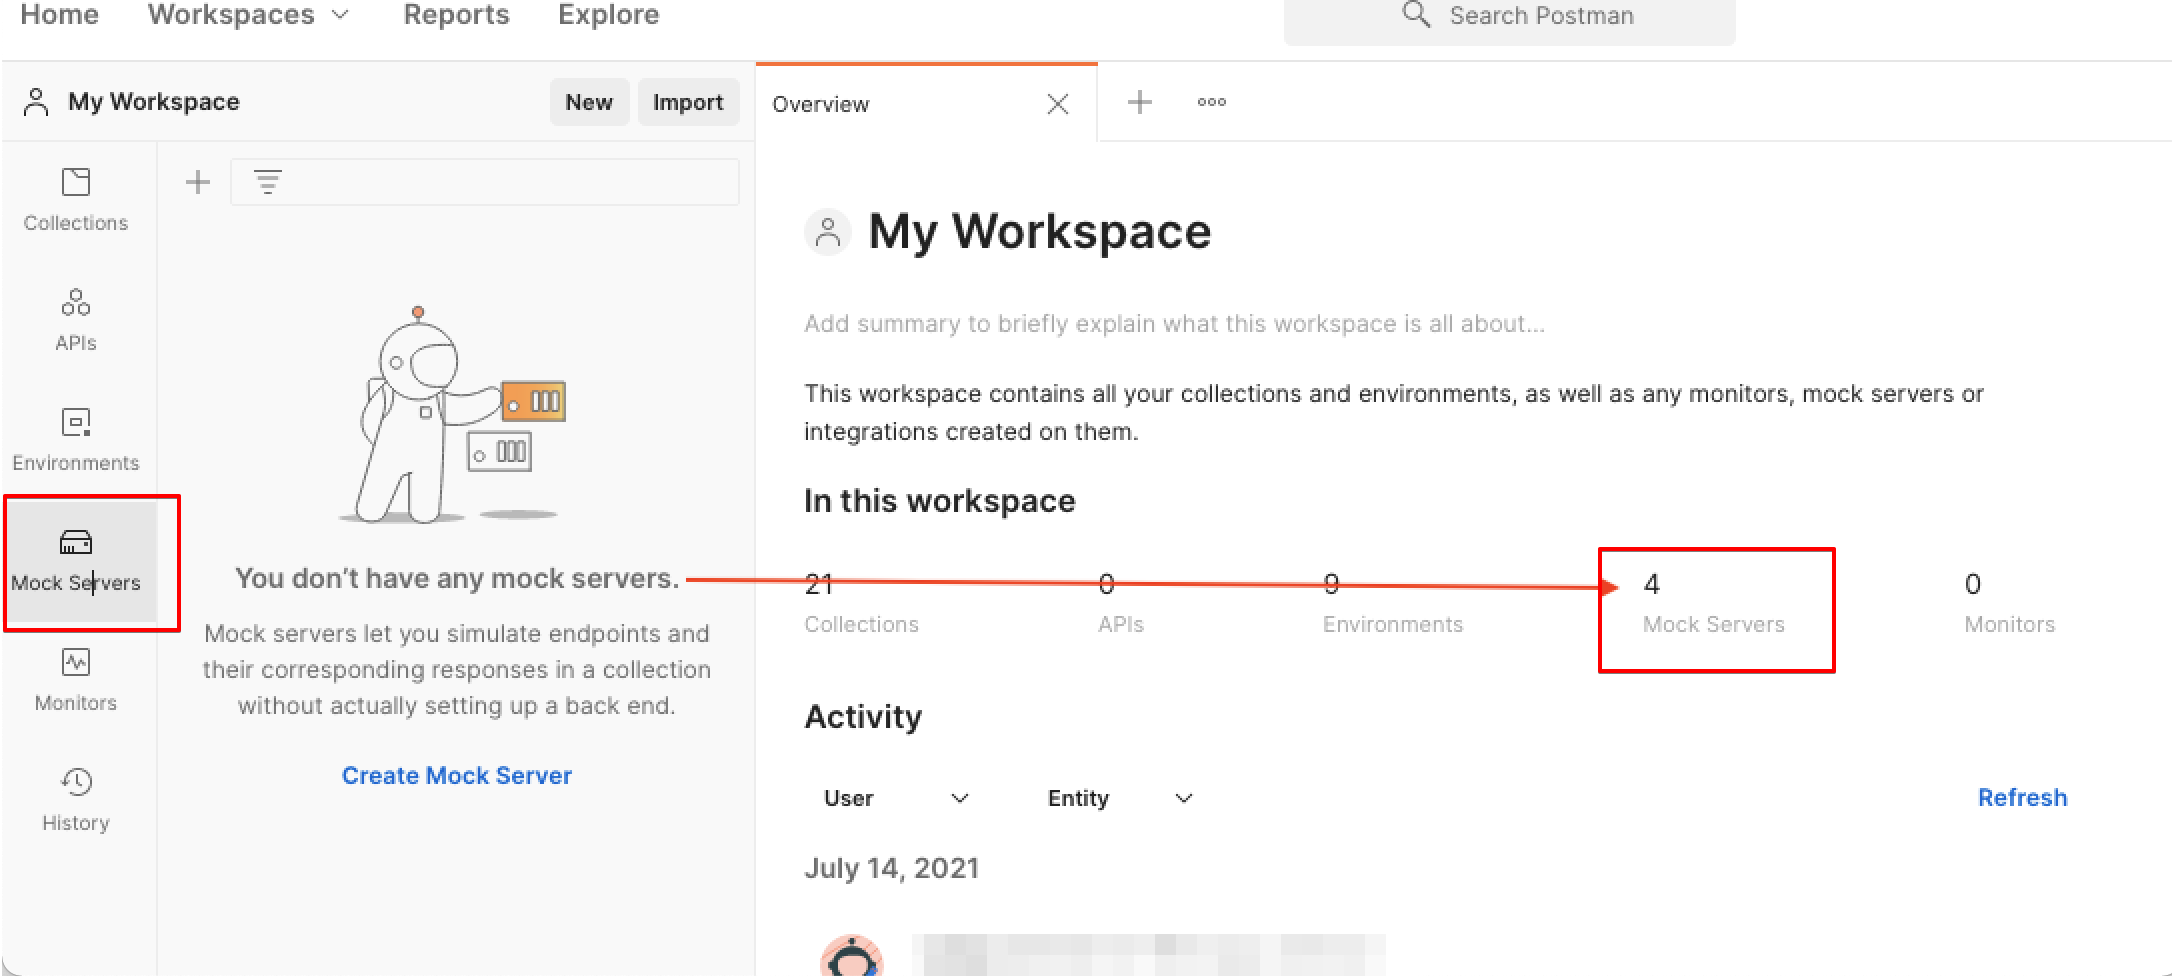
Task: Open more tab options with the ellipsis
Action: (x=1212, y=102)
